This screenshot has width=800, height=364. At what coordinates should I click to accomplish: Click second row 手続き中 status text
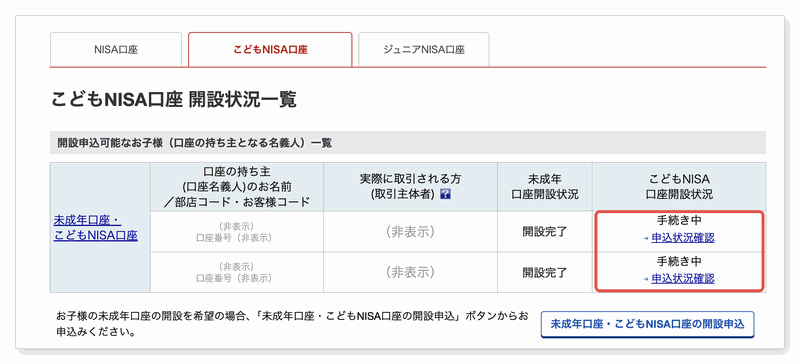679,261
